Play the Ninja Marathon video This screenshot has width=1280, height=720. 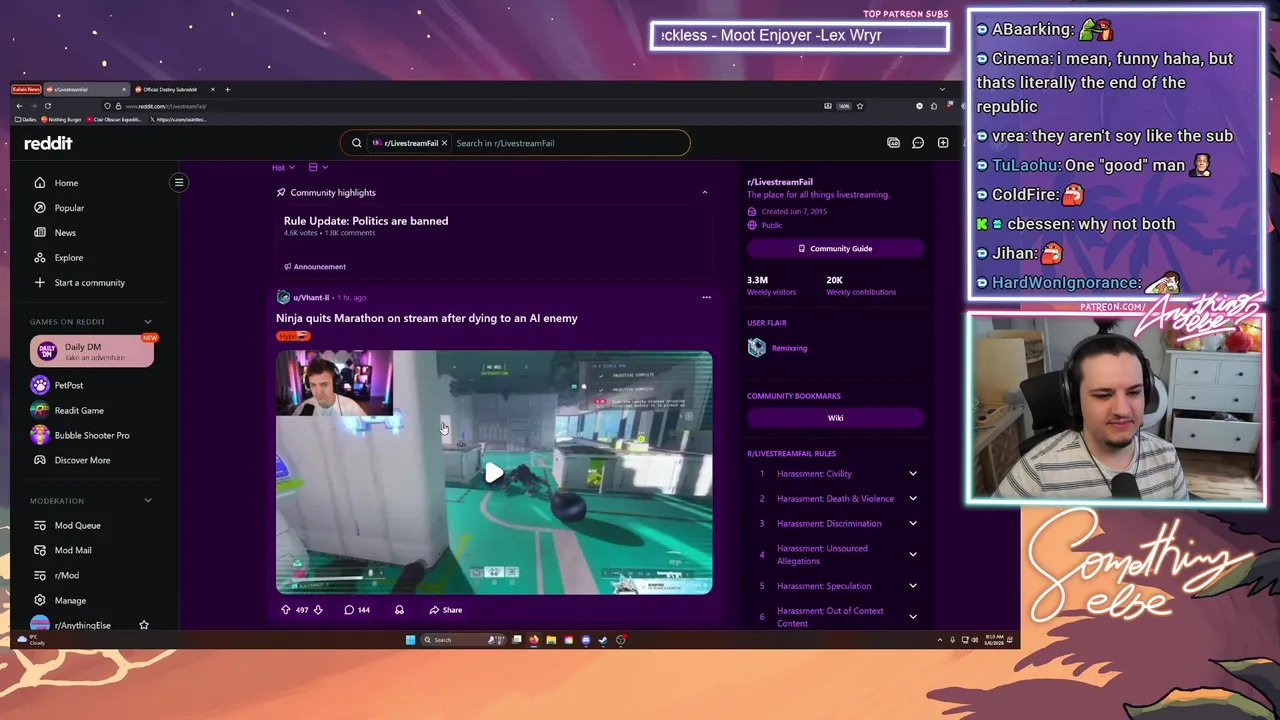click(x=494, y=473)
